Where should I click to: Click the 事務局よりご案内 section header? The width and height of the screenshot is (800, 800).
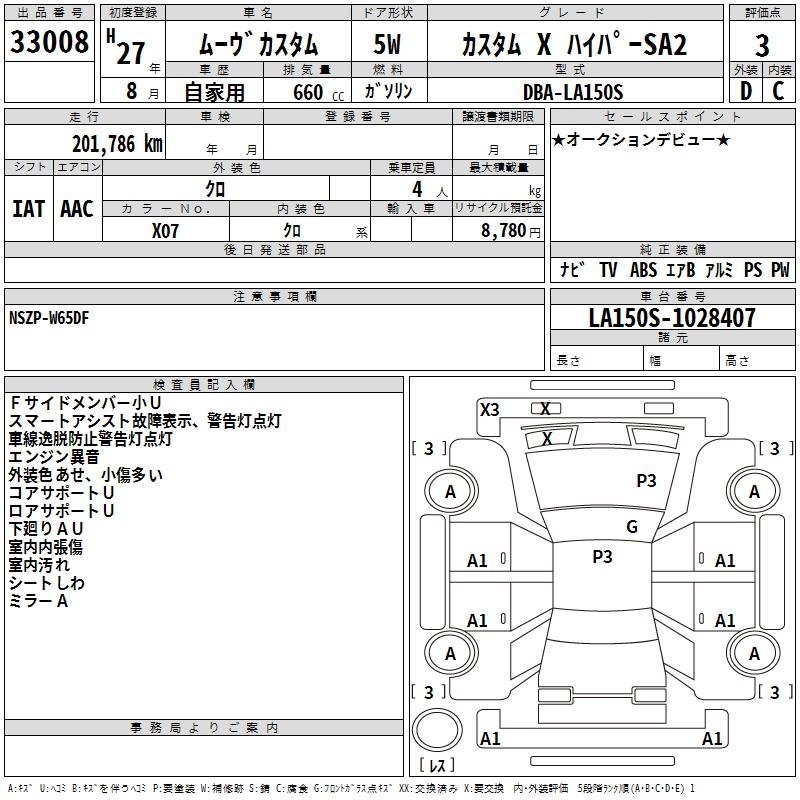click(x=204, y=728)
